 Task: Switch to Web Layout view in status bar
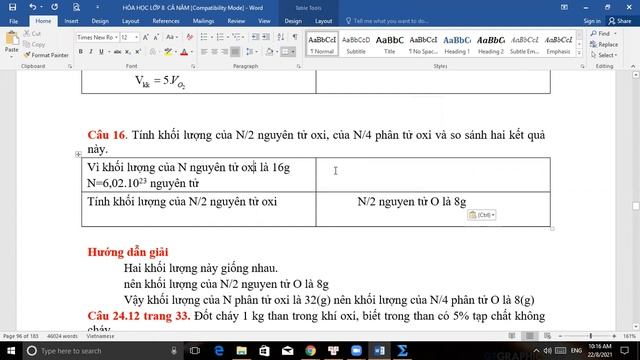(x=547, y=336)
